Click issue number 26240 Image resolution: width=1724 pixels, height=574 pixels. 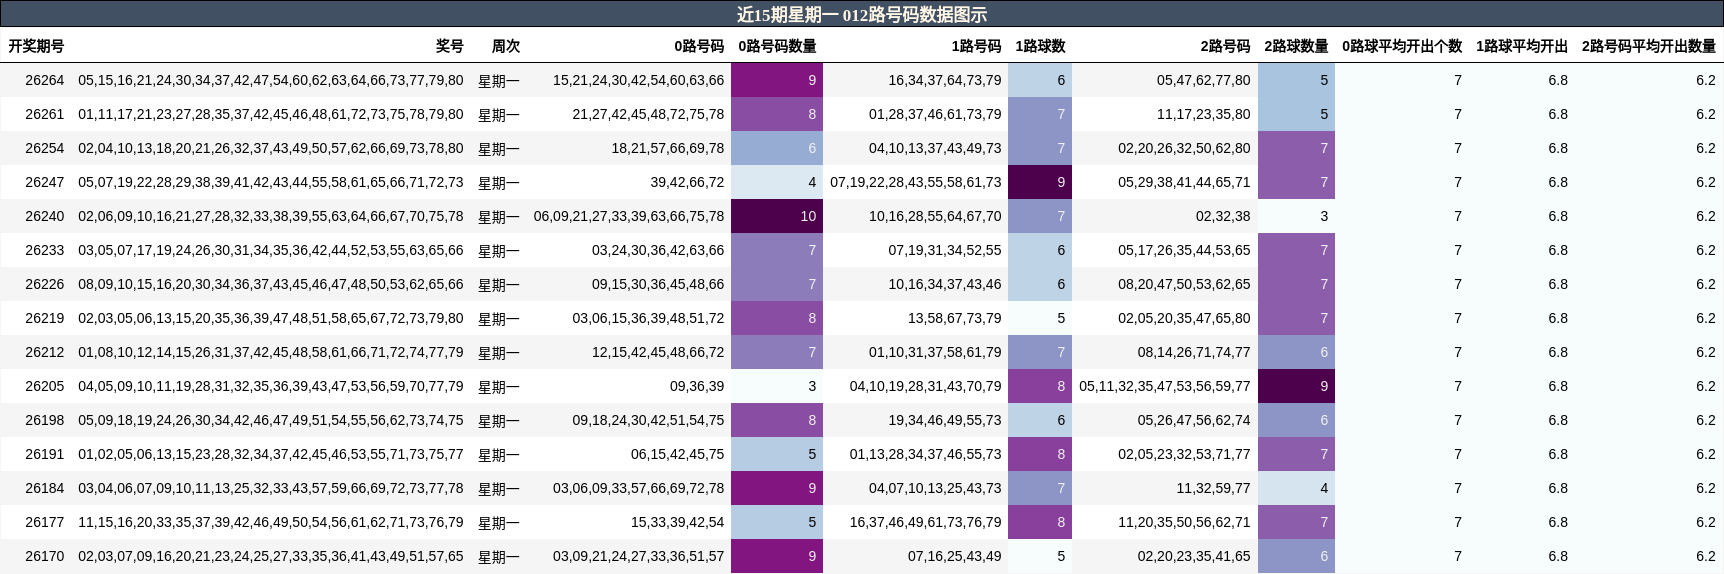point(45,216)
